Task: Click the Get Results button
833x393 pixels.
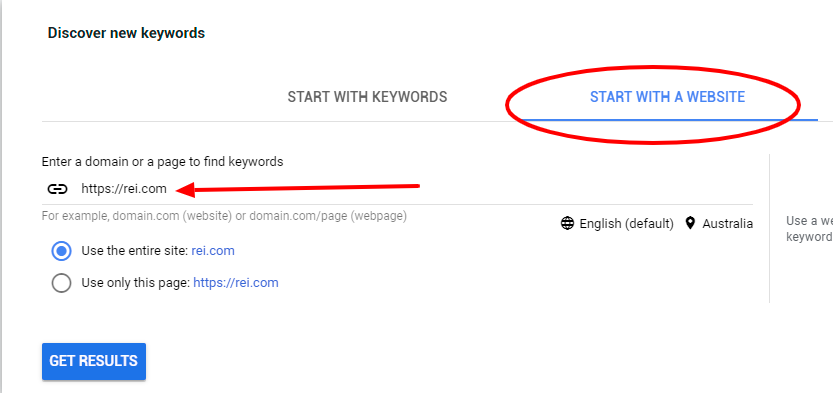Action: tap(94, 361)
